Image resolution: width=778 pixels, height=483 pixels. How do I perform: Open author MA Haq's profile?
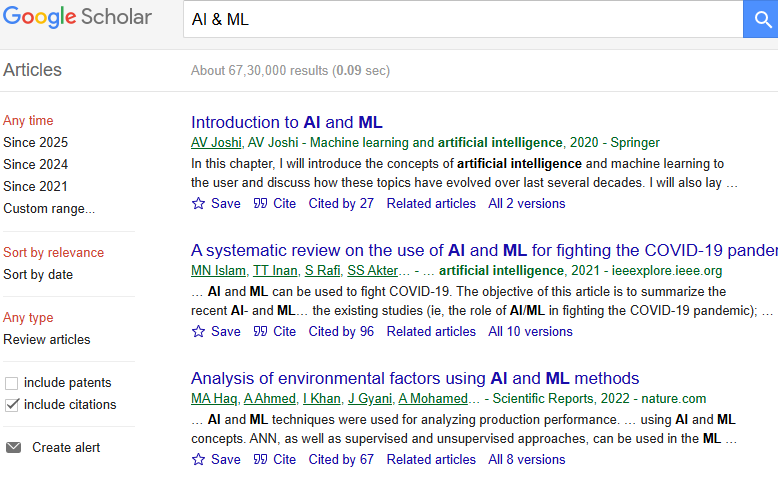(x=214, y=399)
